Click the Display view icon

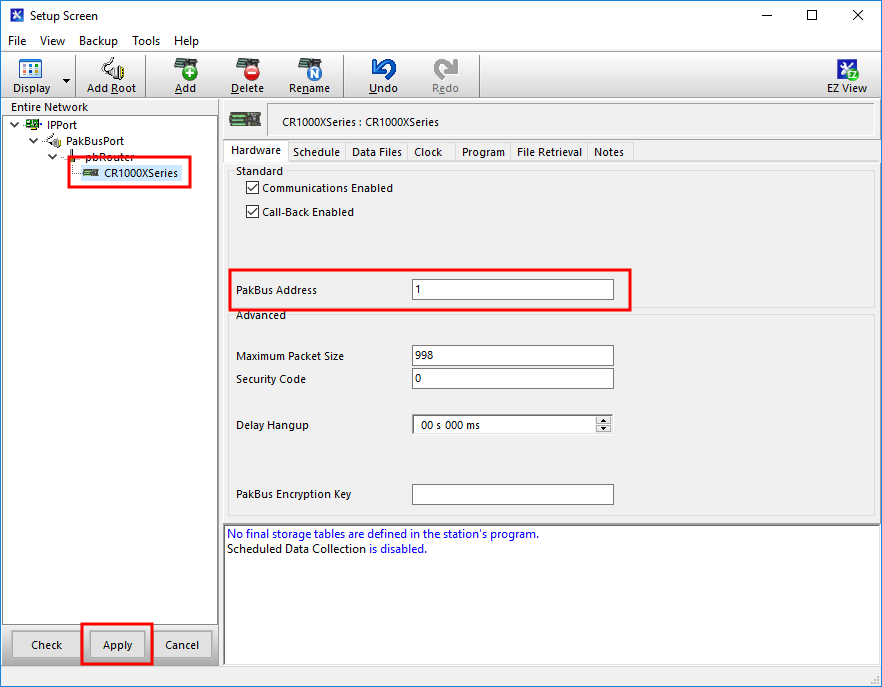click(31, 70)
